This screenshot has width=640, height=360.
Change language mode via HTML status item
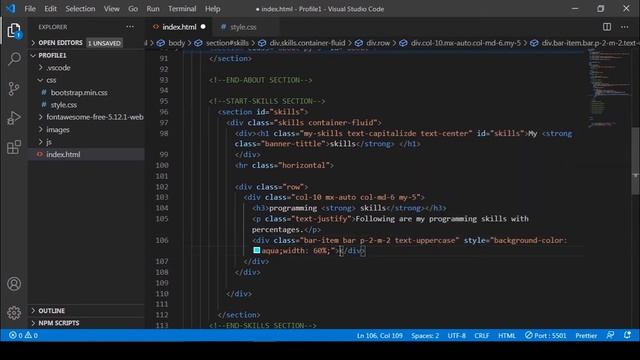(507, 336)
